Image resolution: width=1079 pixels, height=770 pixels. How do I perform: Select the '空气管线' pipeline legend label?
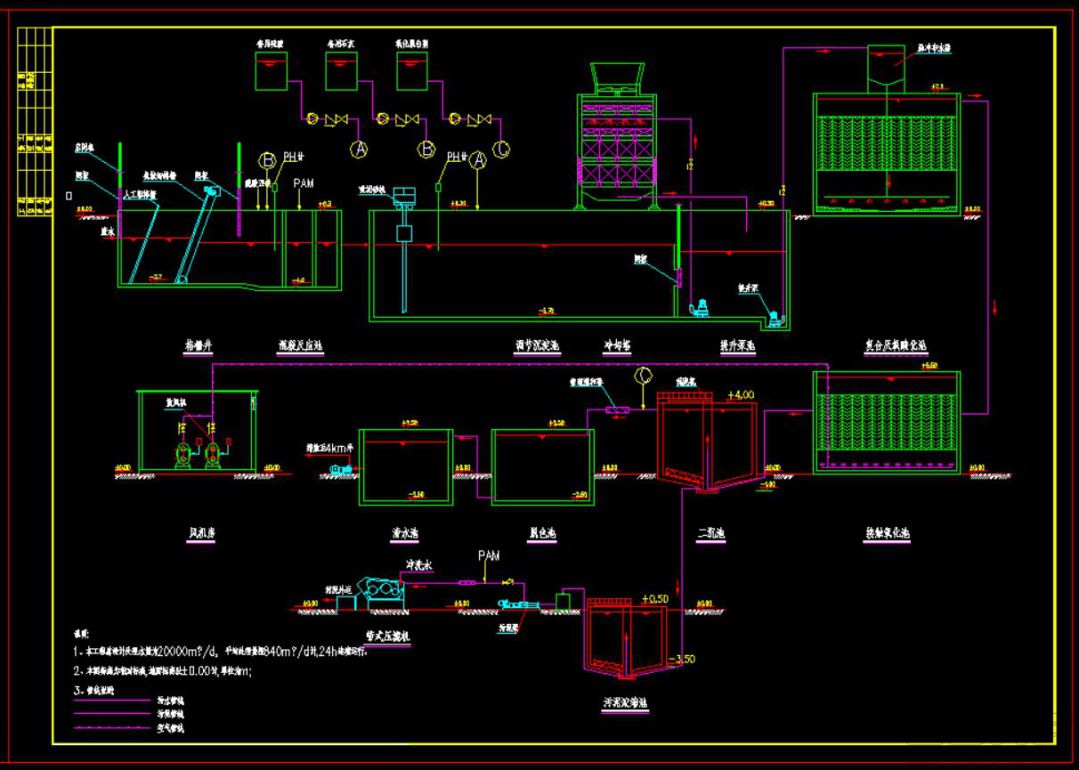(171, 728)
